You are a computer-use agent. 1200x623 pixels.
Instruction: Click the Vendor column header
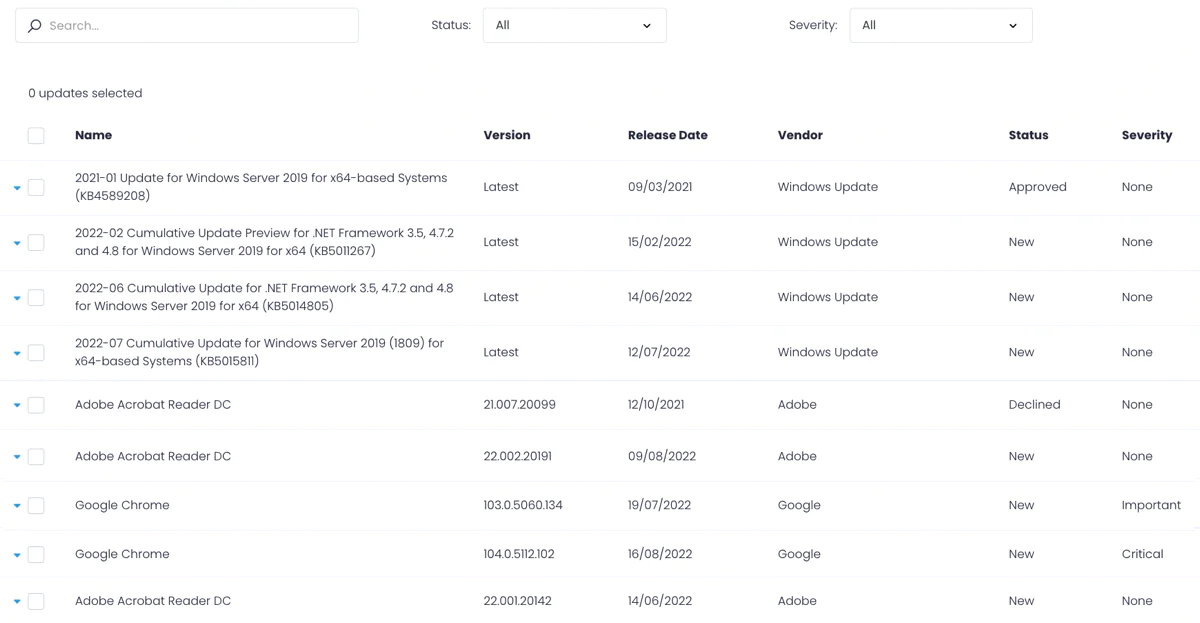click(800, 135)
